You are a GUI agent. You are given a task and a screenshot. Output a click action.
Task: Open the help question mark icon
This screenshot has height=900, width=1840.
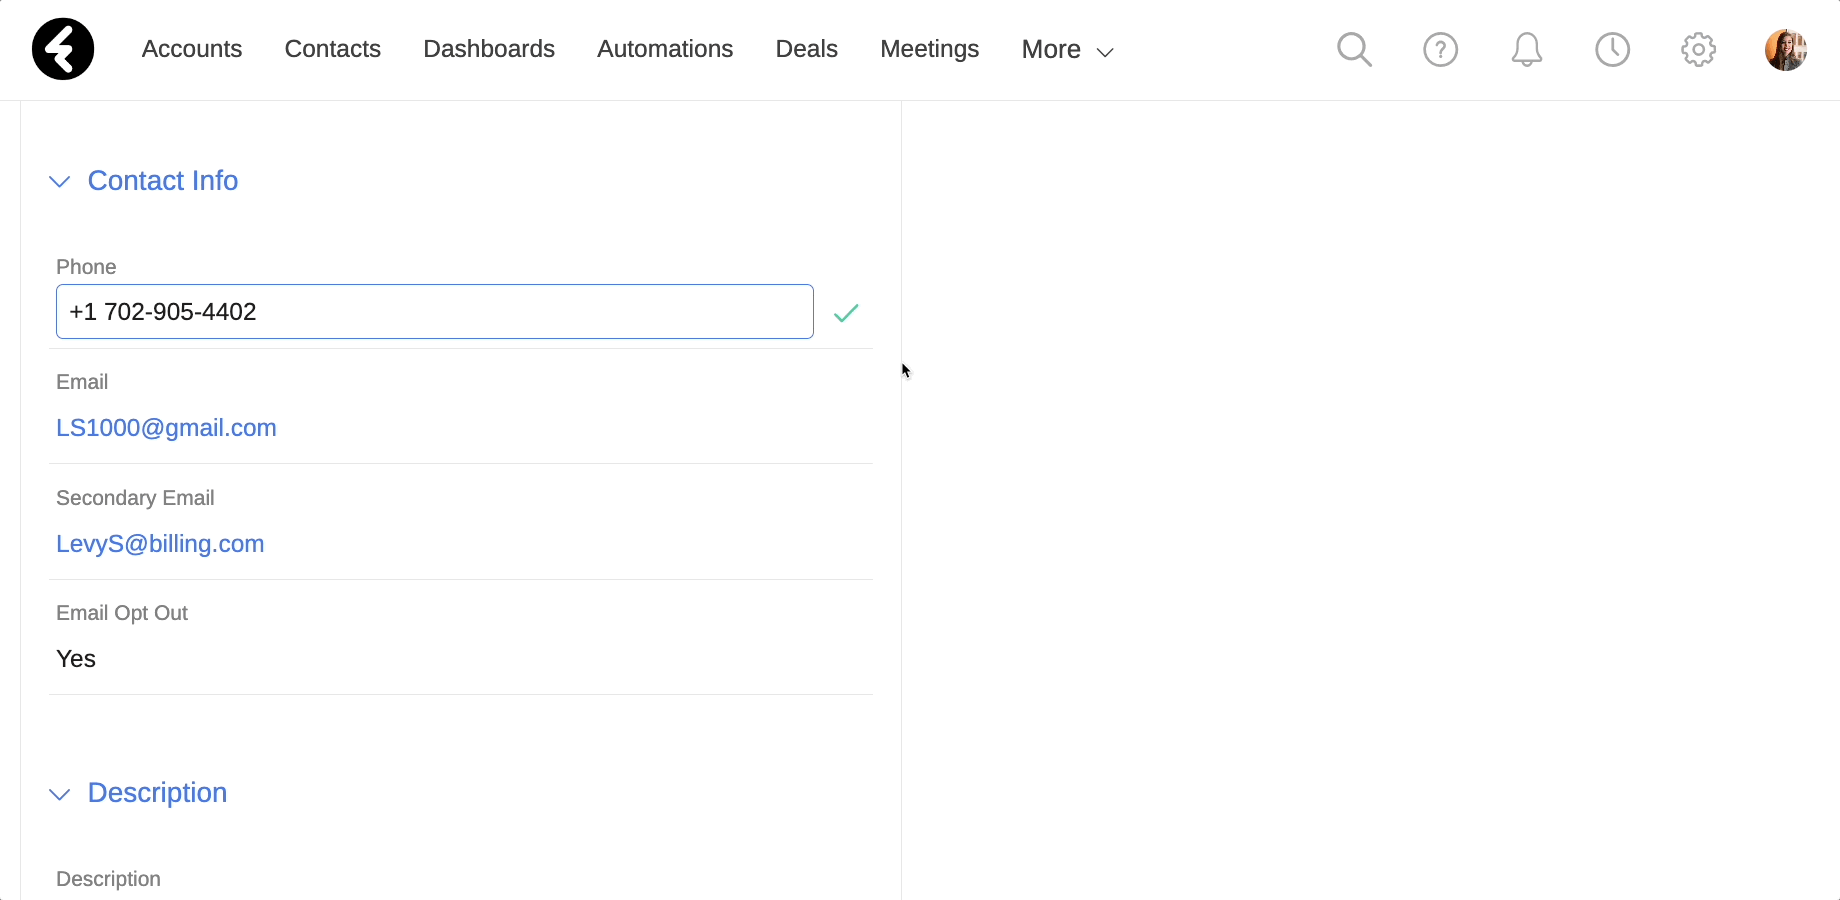pos(1440,49)
